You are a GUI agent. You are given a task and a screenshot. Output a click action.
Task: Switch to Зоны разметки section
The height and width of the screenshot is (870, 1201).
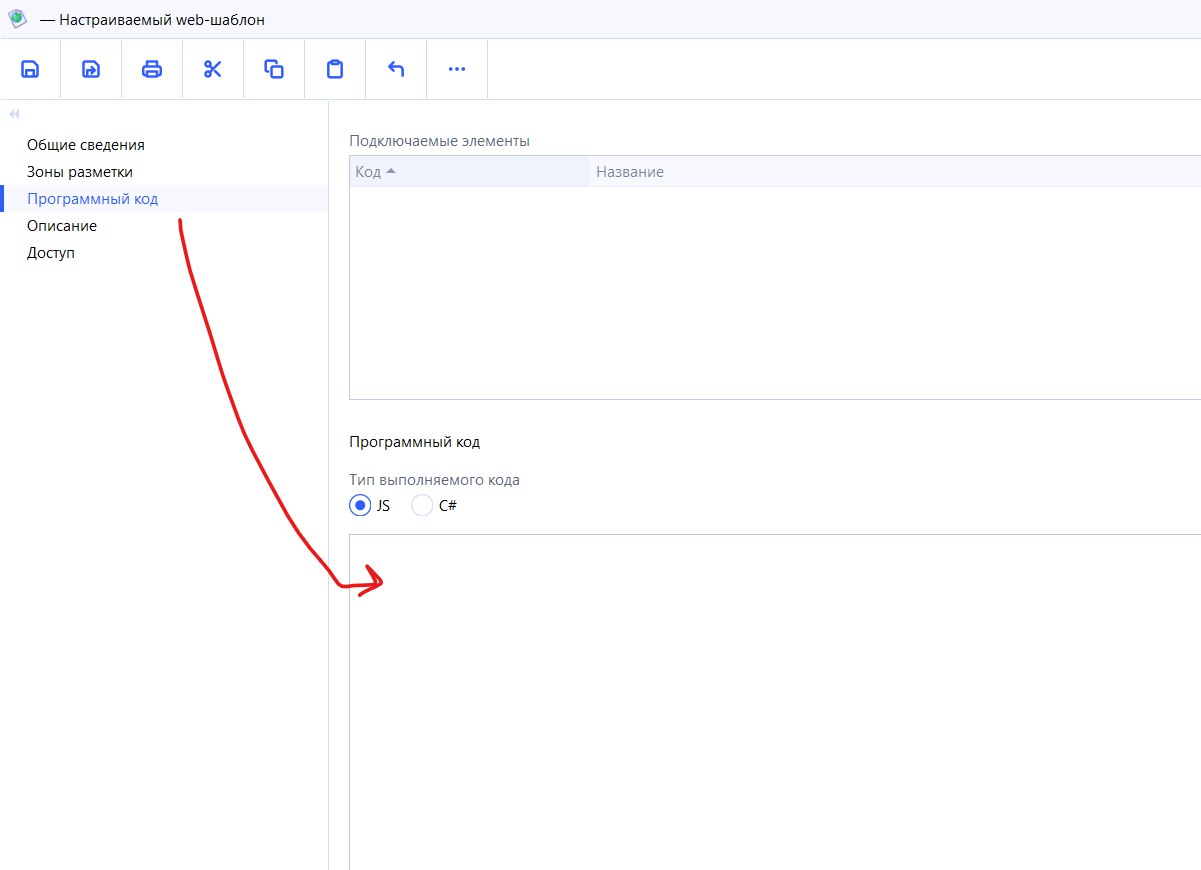coord(80,172)
